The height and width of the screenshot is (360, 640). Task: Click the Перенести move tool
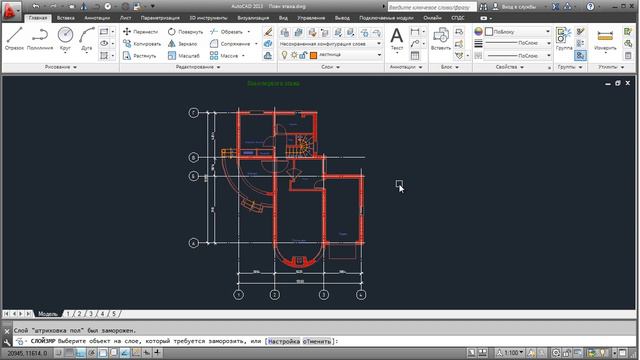140,31
